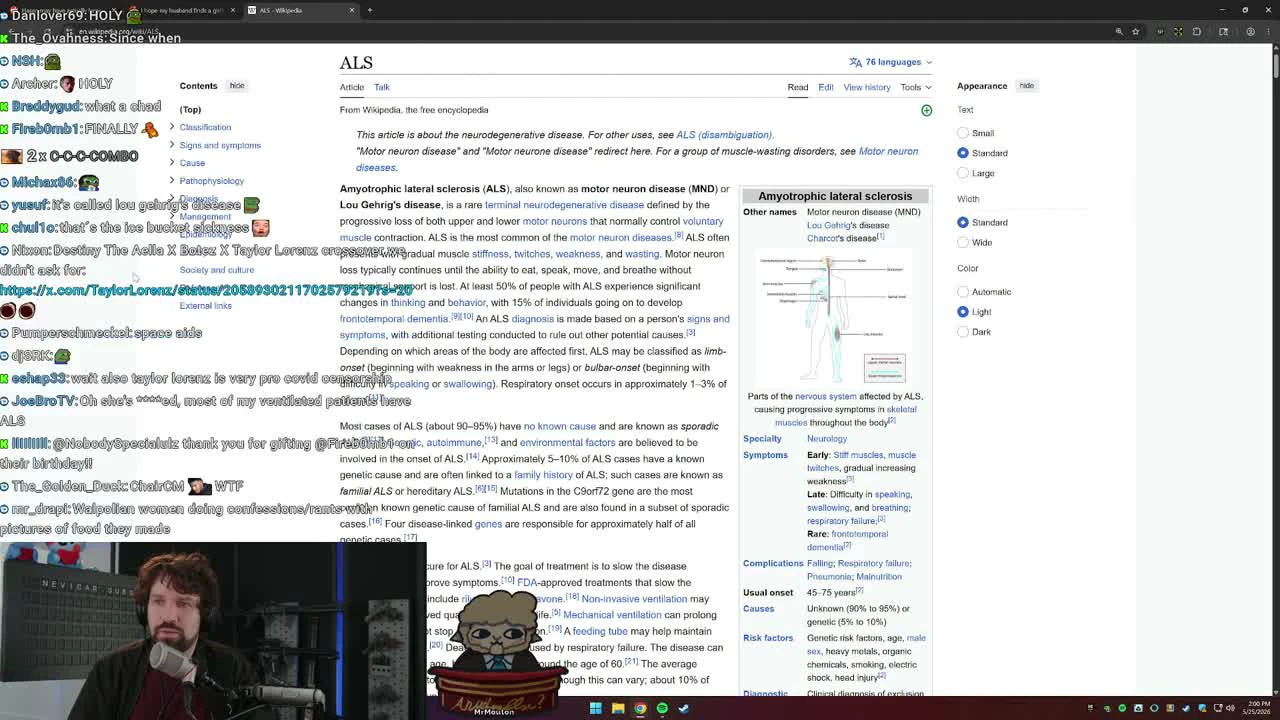Screen dimensions: 1280x720
Task: Open the browser profile avatar icon
Action: click(1250, 31)
